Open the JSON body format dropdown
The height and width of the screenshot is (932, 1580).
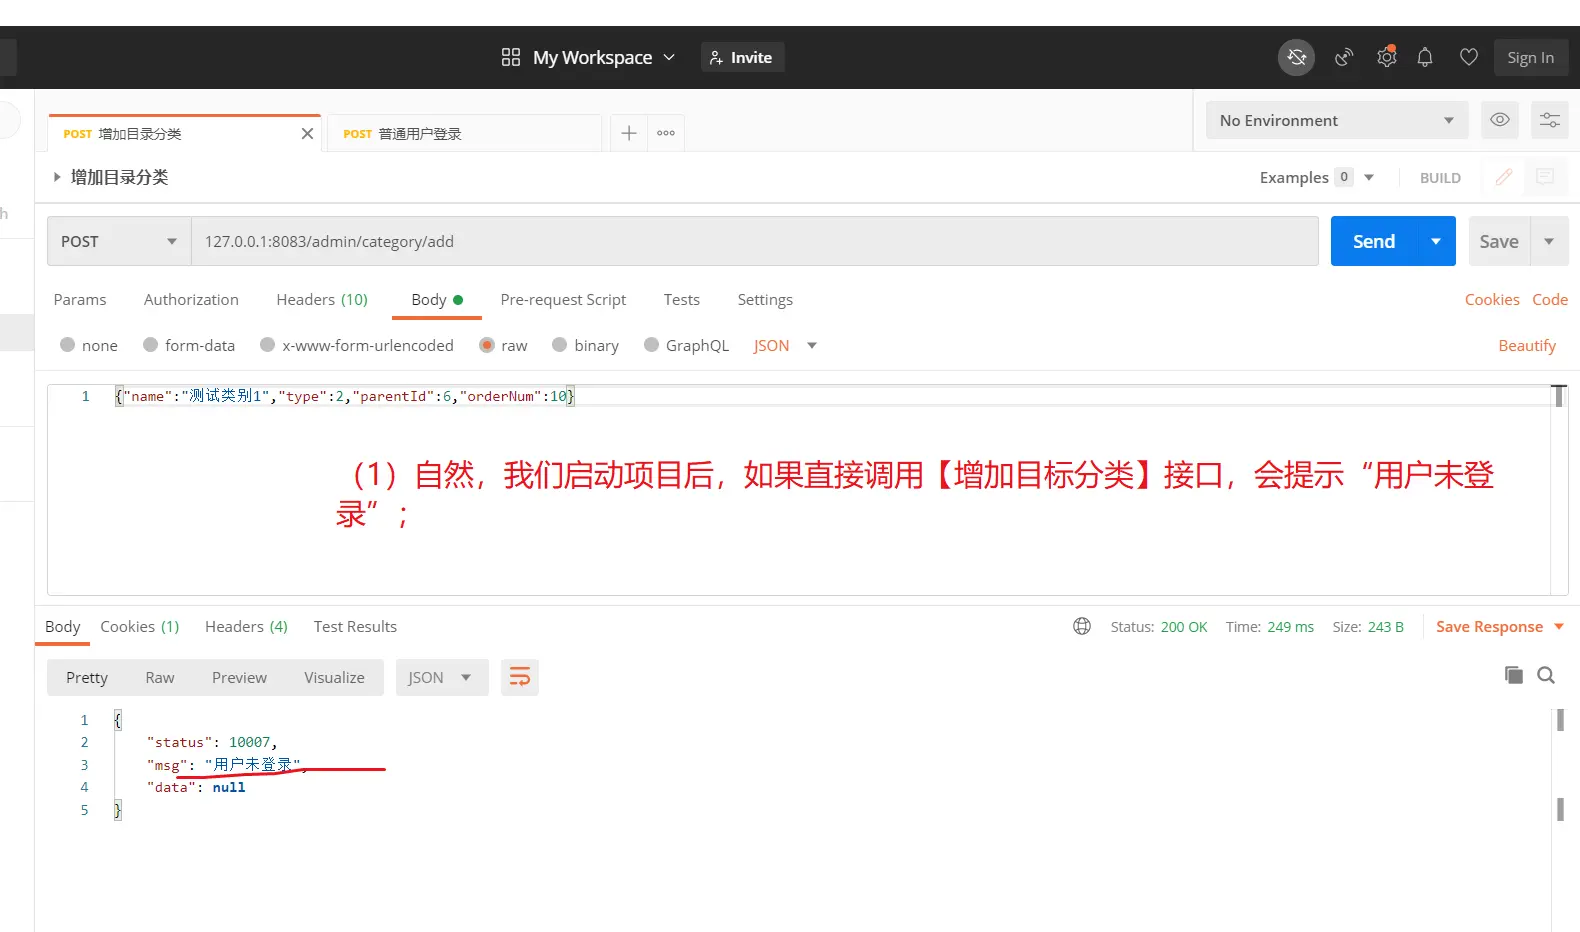click(x=785, y=346)
